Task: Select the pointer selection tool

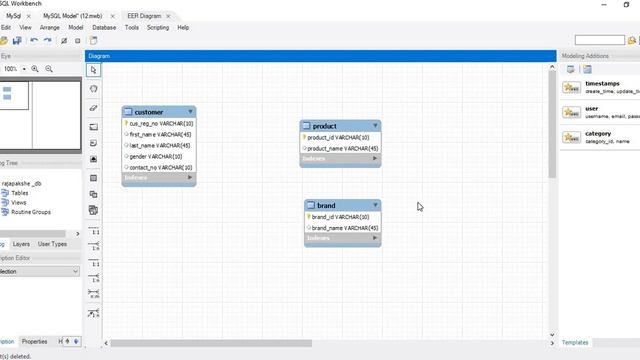Action: click(x=93, y=70)
